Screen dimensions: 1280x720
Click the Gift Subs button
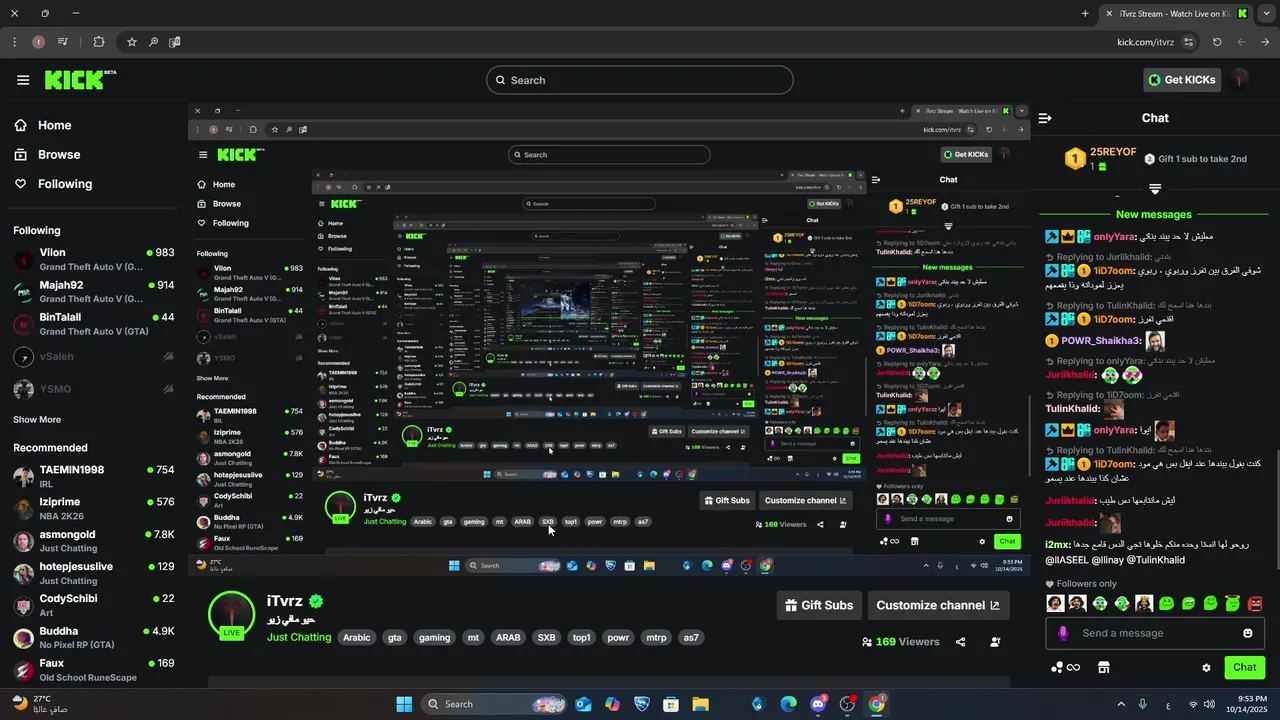[819, 605]
